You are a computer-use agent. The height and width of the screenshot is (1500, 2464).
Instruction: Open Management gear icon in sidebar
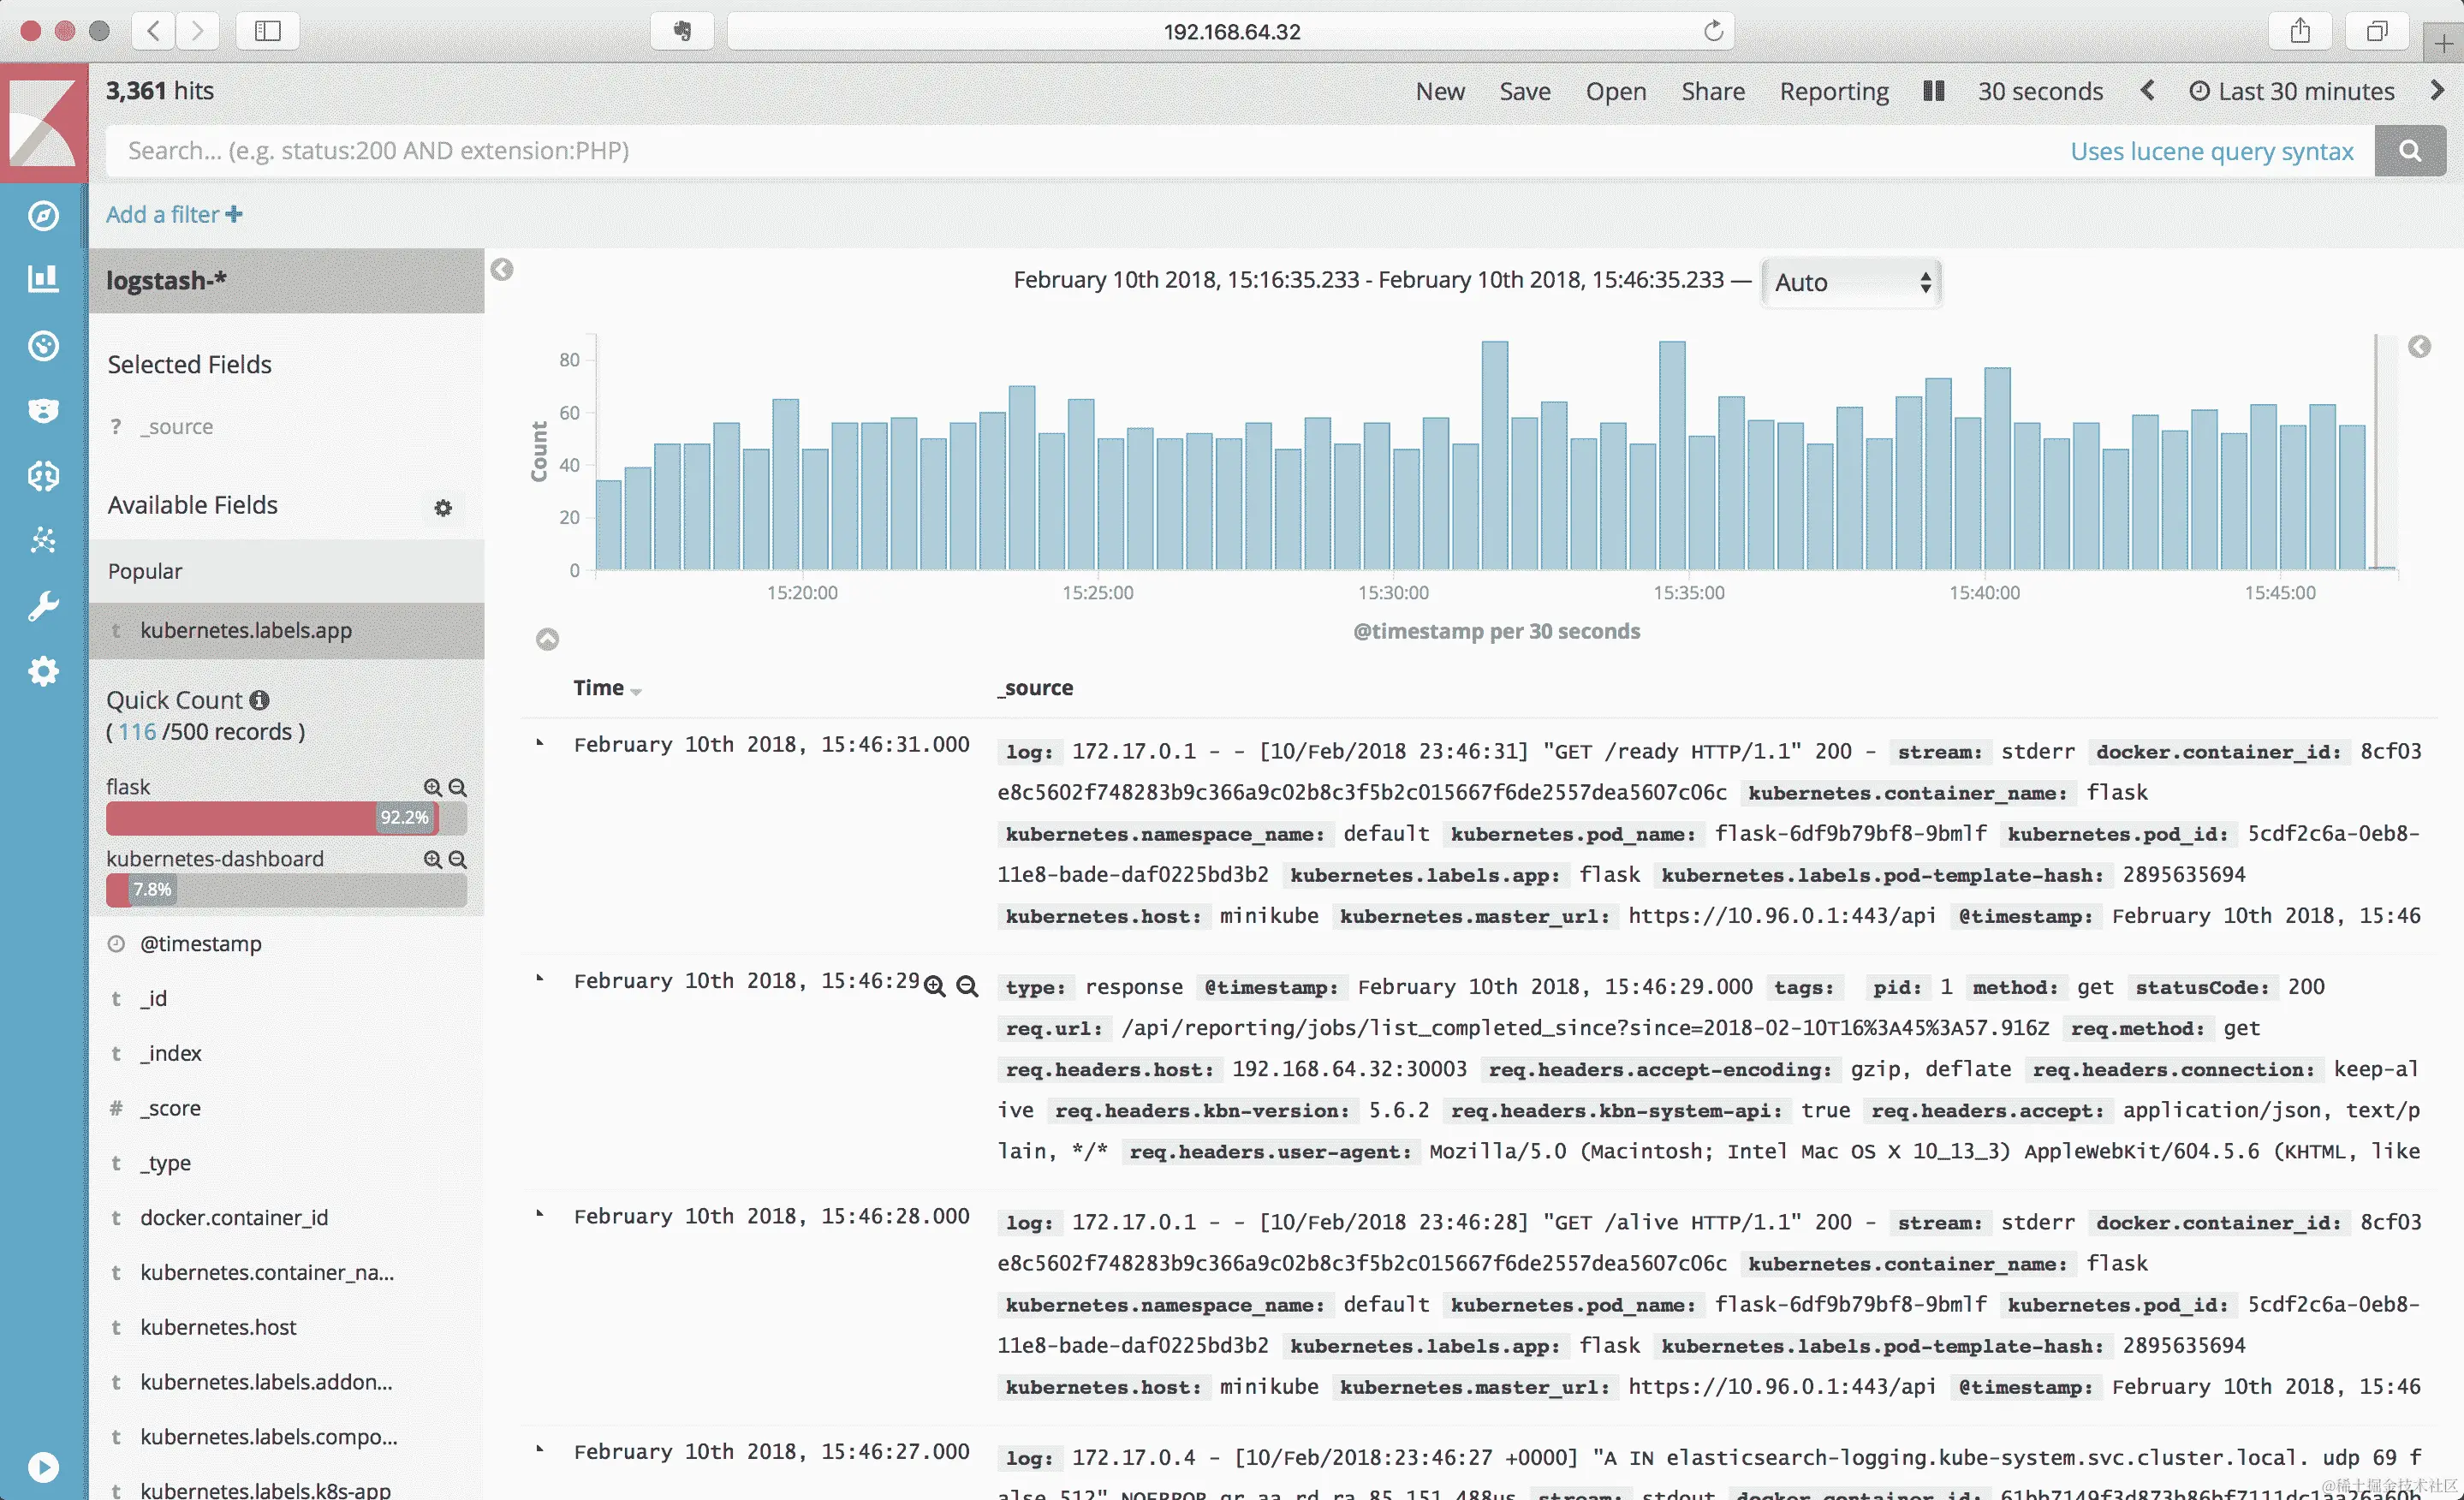click(43, 671)
